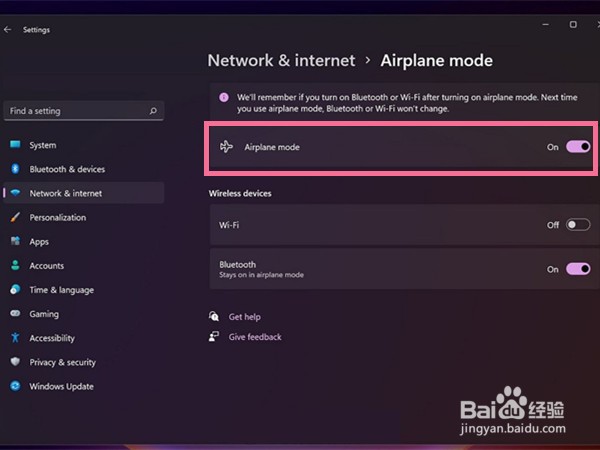The image size is (600, 450).
Task: Go to Accessibility settings page
Action: click(x=52, y=338)
